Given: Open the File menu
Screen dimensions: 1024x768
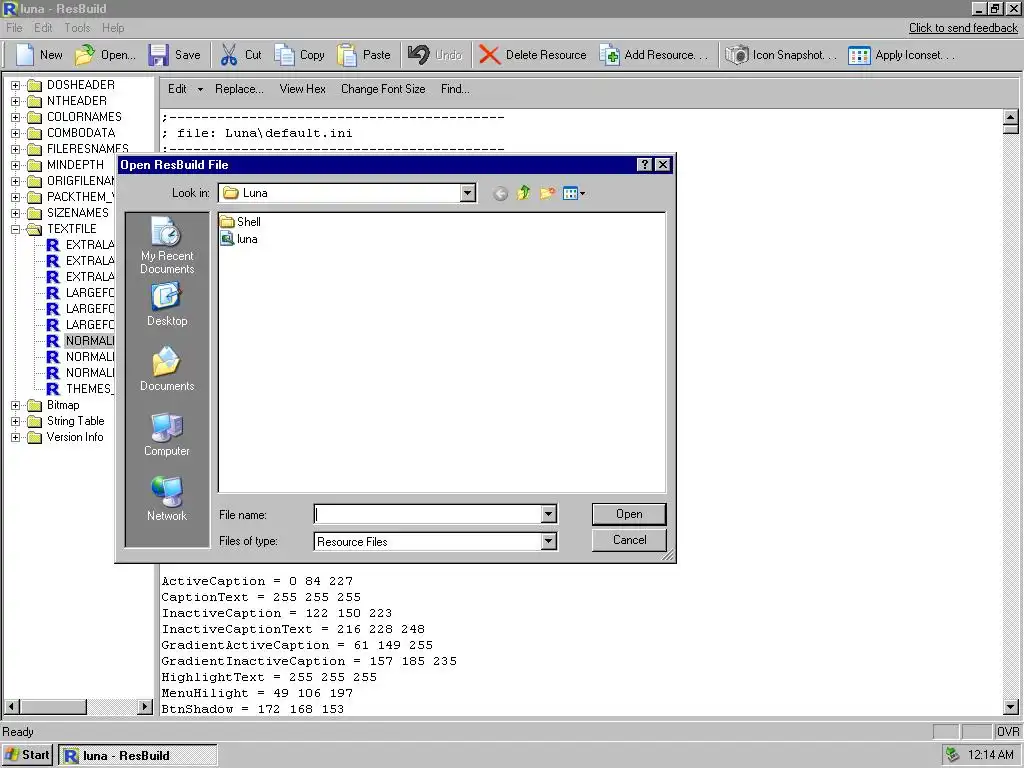Looking at the screenshot, I should point(14,28).
